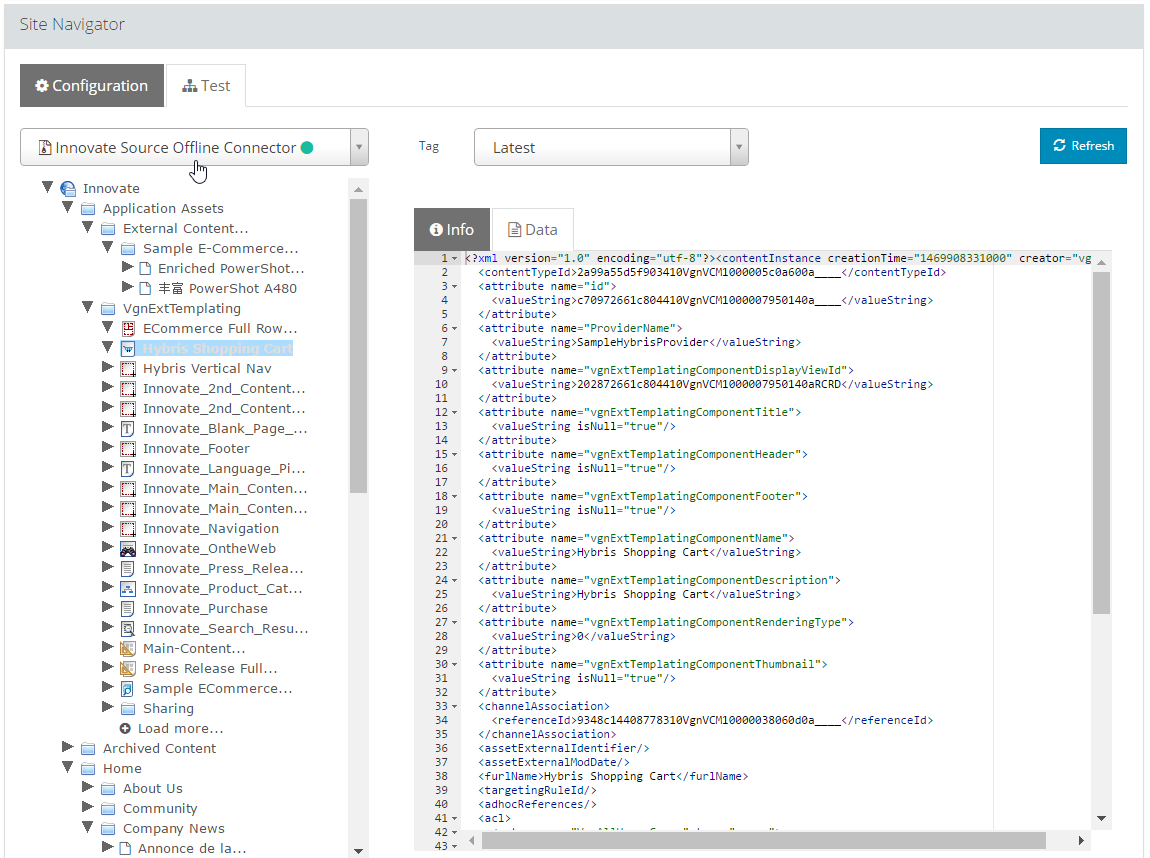The image size is (1150, 858).
Task: Select the 丰富 PowerShot A480 item
Action: [x=227, y=288]
